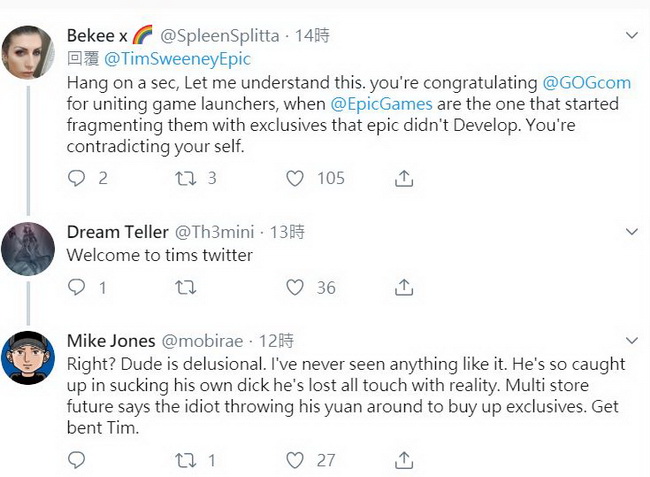Screen dimensions: 650x477
Task: Share Dream Teller's tweet
Action: tap(404, 287)
